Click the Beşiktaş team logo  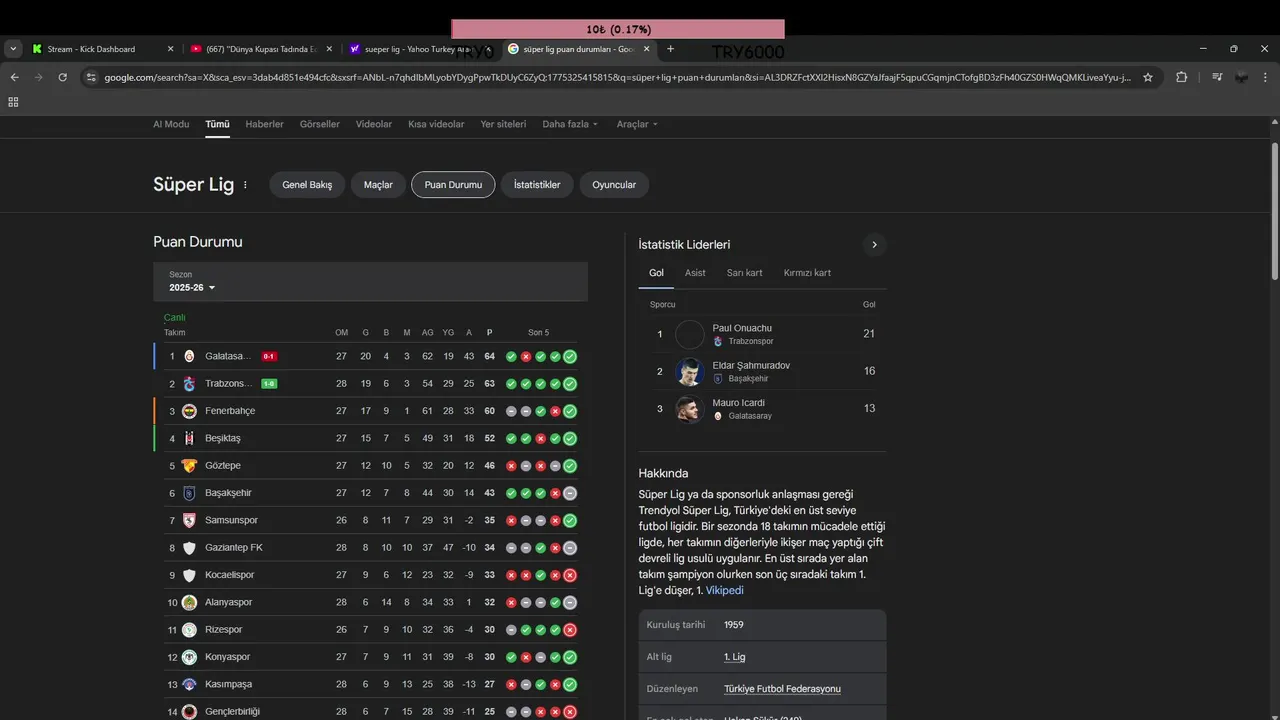[x=189, y=438]
